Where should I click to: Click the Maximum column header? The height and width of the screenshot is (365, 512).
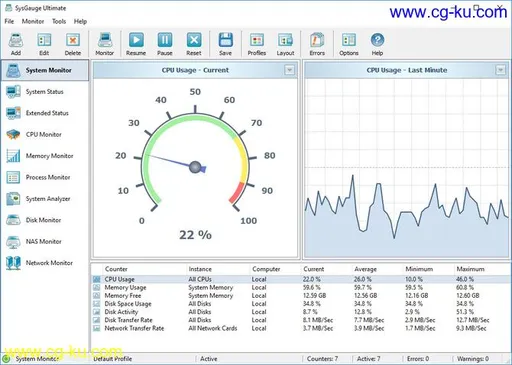(482, 269)
